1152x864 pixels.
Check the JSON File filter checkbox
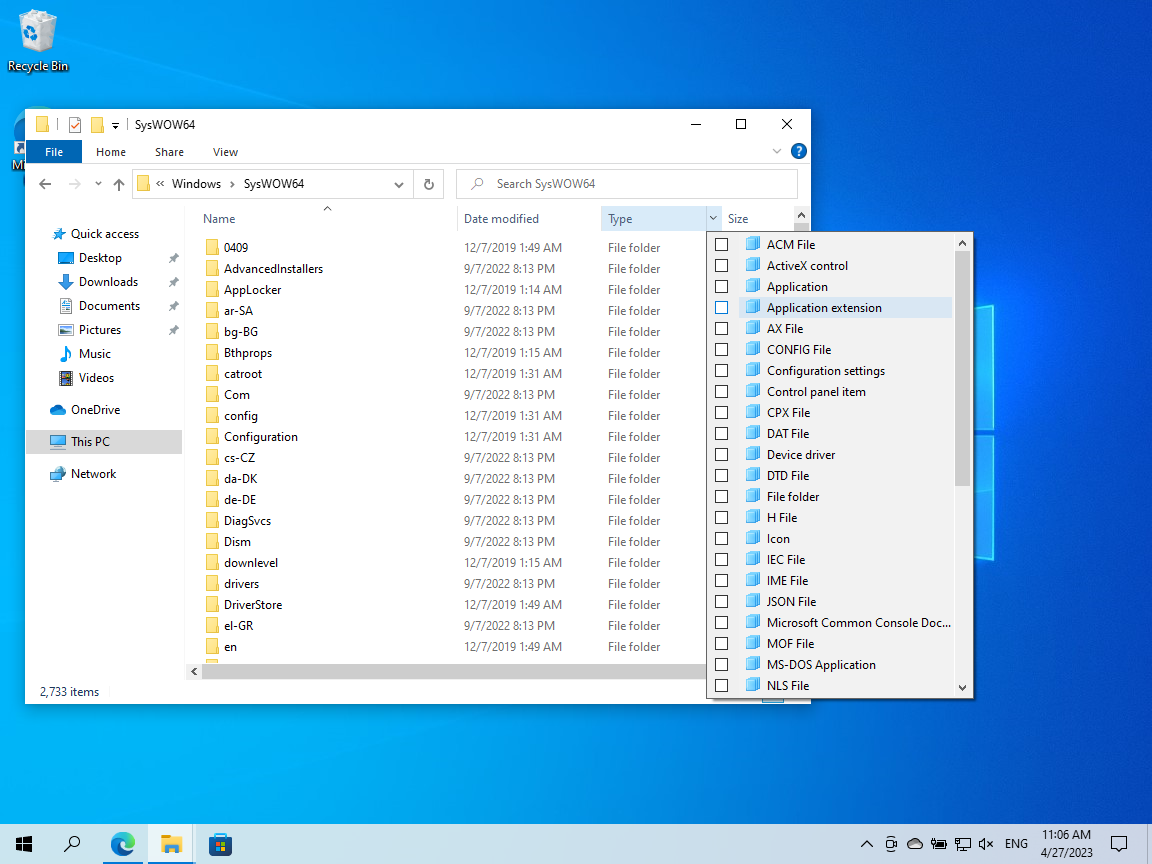tap(721, 602)
